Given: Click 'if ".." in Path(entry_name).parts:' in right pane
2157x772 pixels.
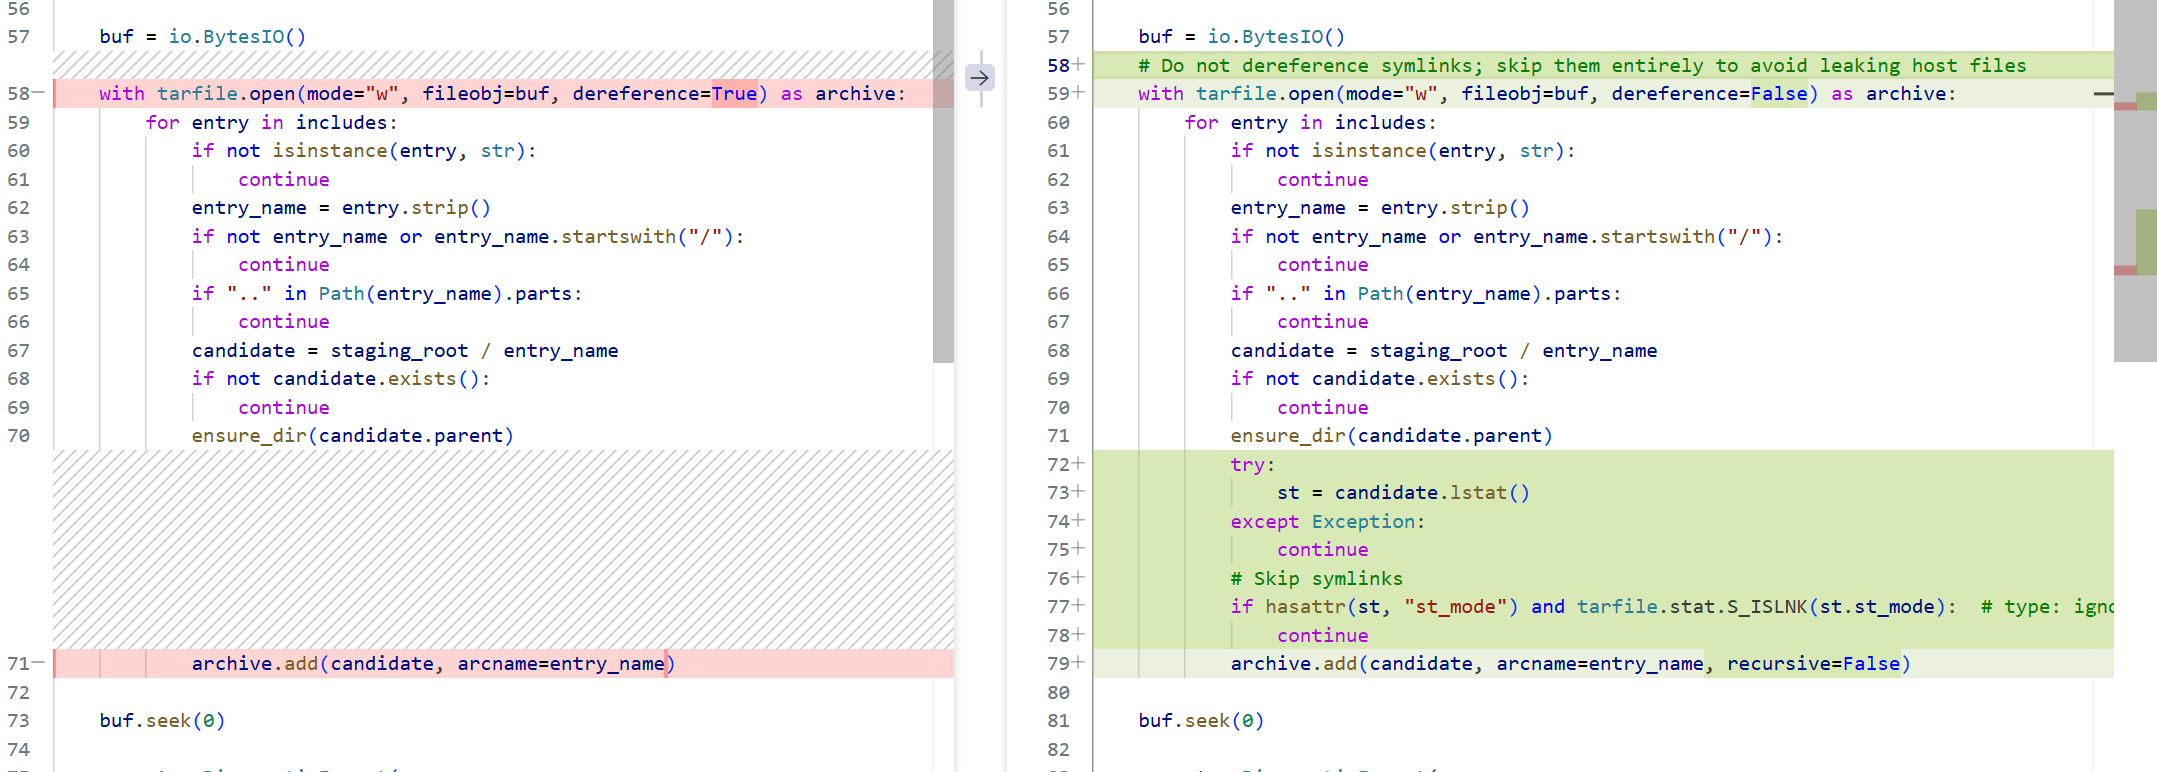Looking at the screenshot, I should (1426, 294).
